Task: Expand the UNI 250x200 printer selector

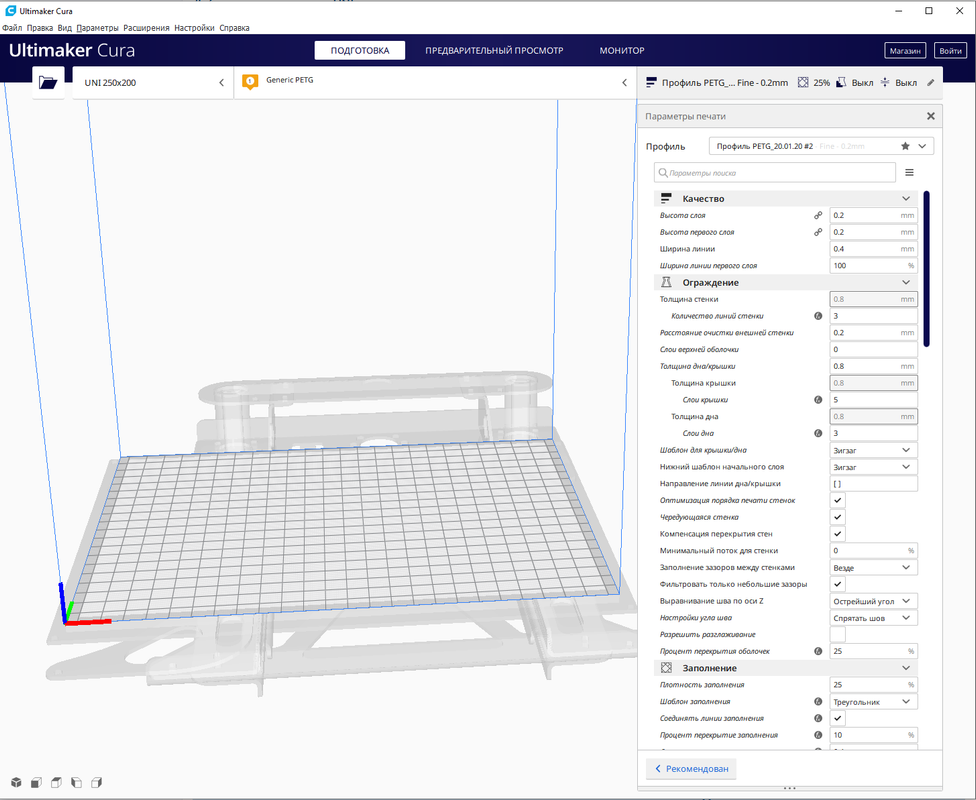Action: [153, 82]
